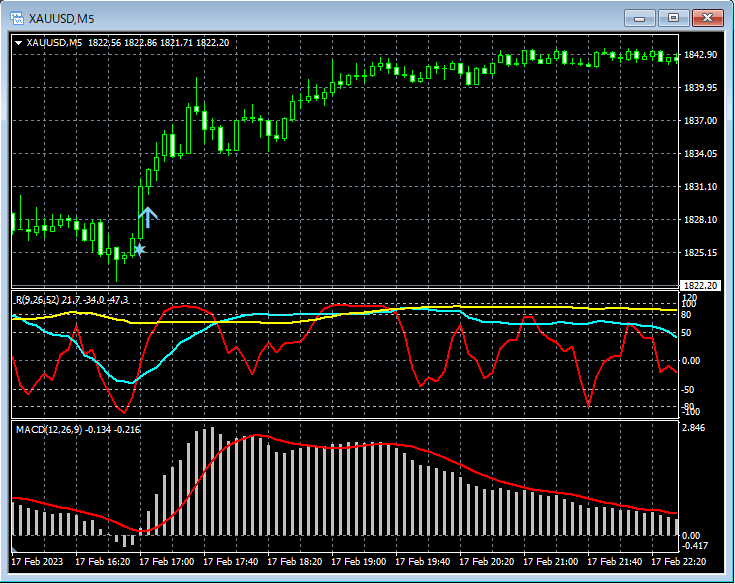Close the XAUUSD,M5 chart window
This screenshot has height=584, width=735.
coord(707,17)
